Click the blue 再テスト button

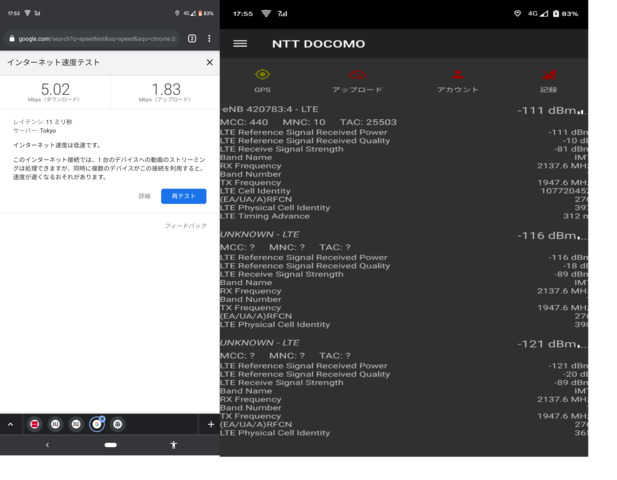click(x=183, y=196)
